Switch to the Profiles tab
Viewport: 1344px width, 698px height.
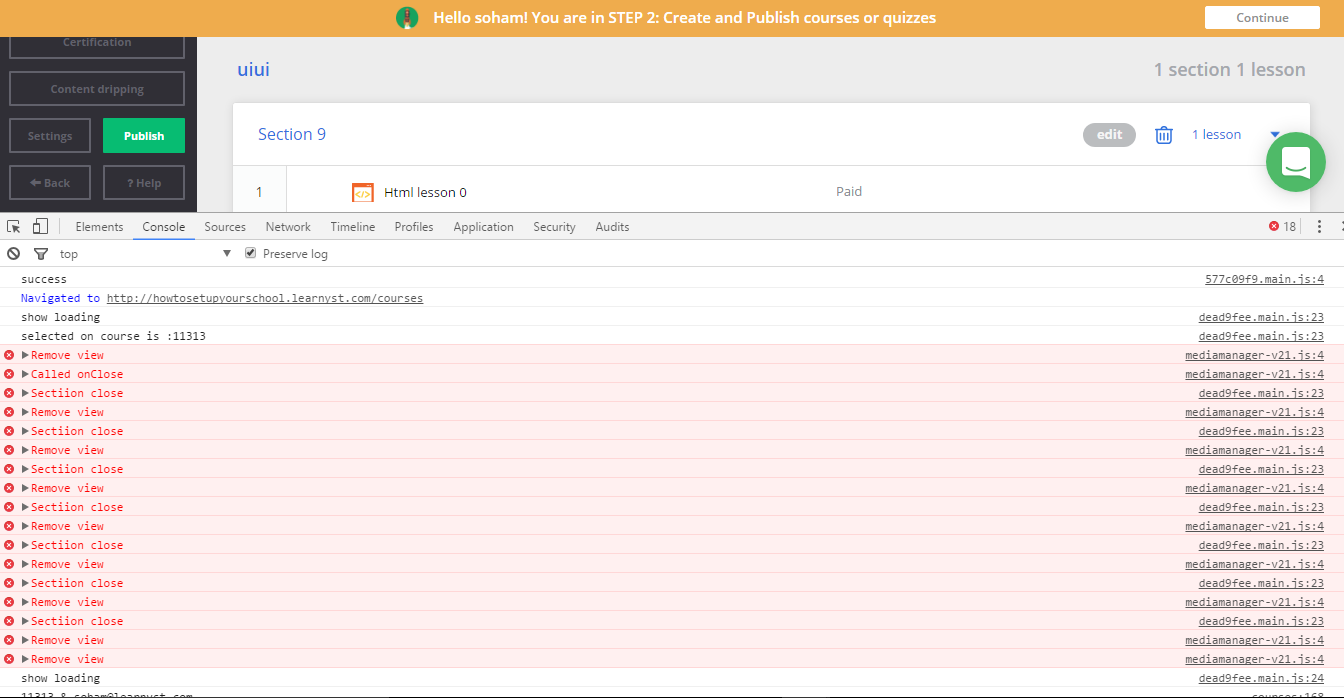click(414, 227)
